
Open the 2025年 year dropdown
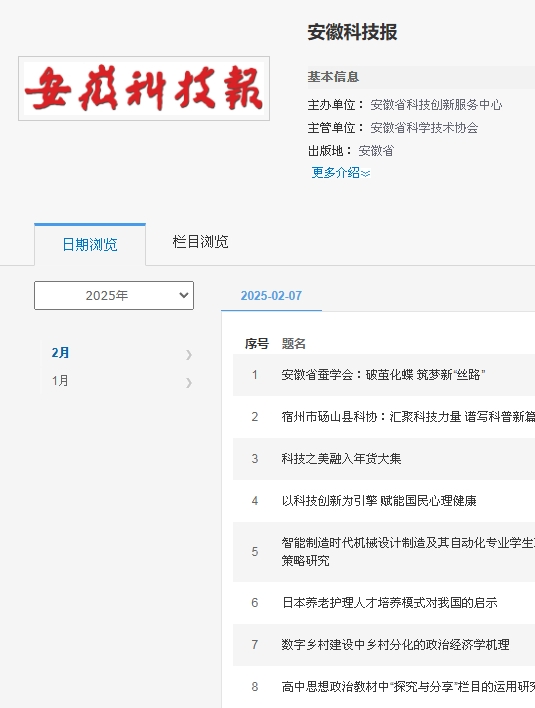tap(114, 295)
